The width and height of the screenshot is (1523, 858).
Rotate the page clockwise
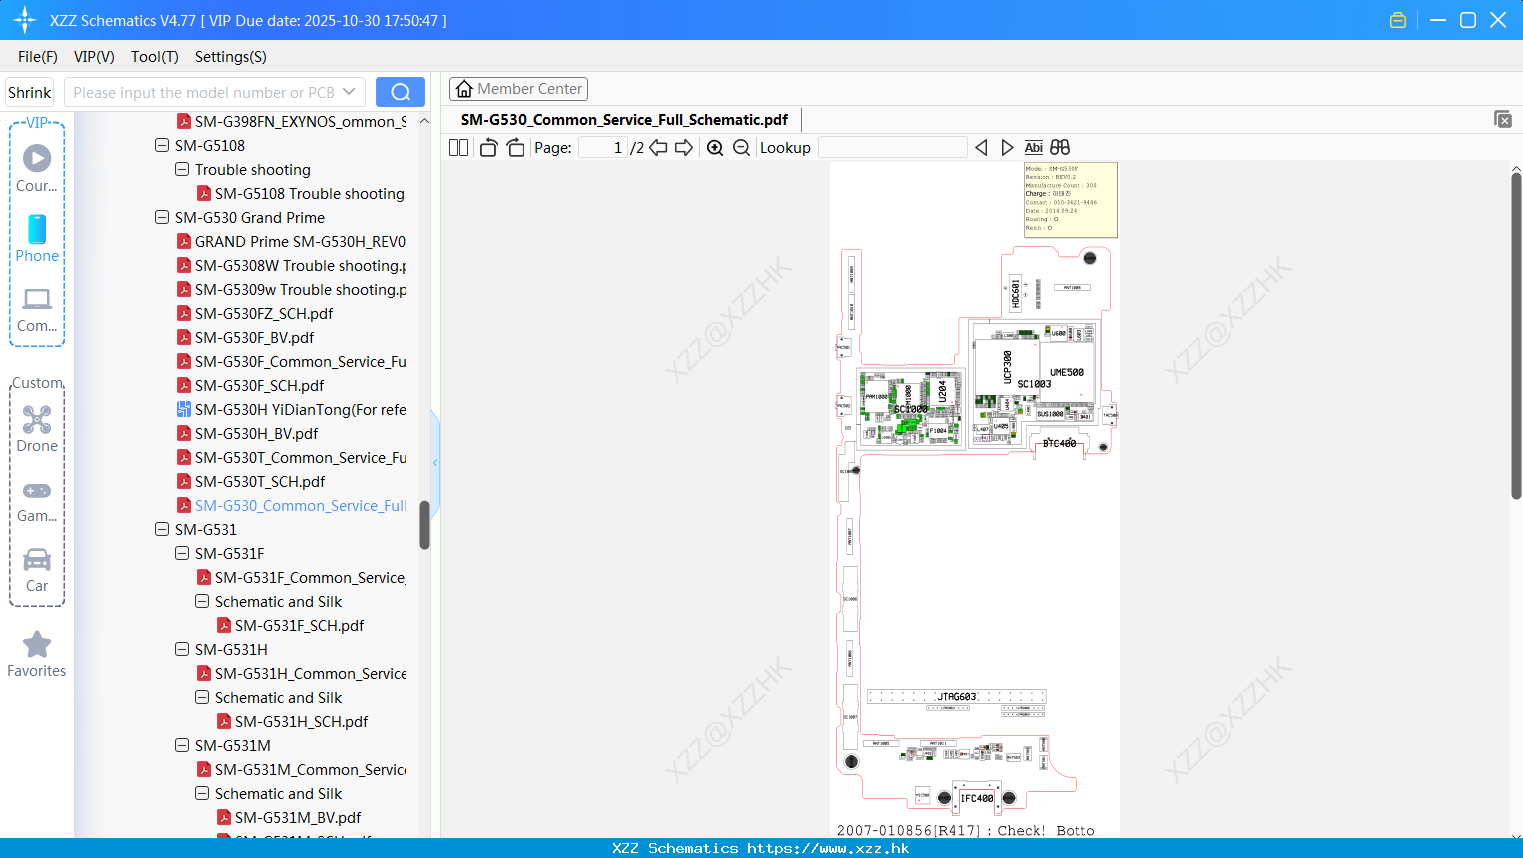515,147
